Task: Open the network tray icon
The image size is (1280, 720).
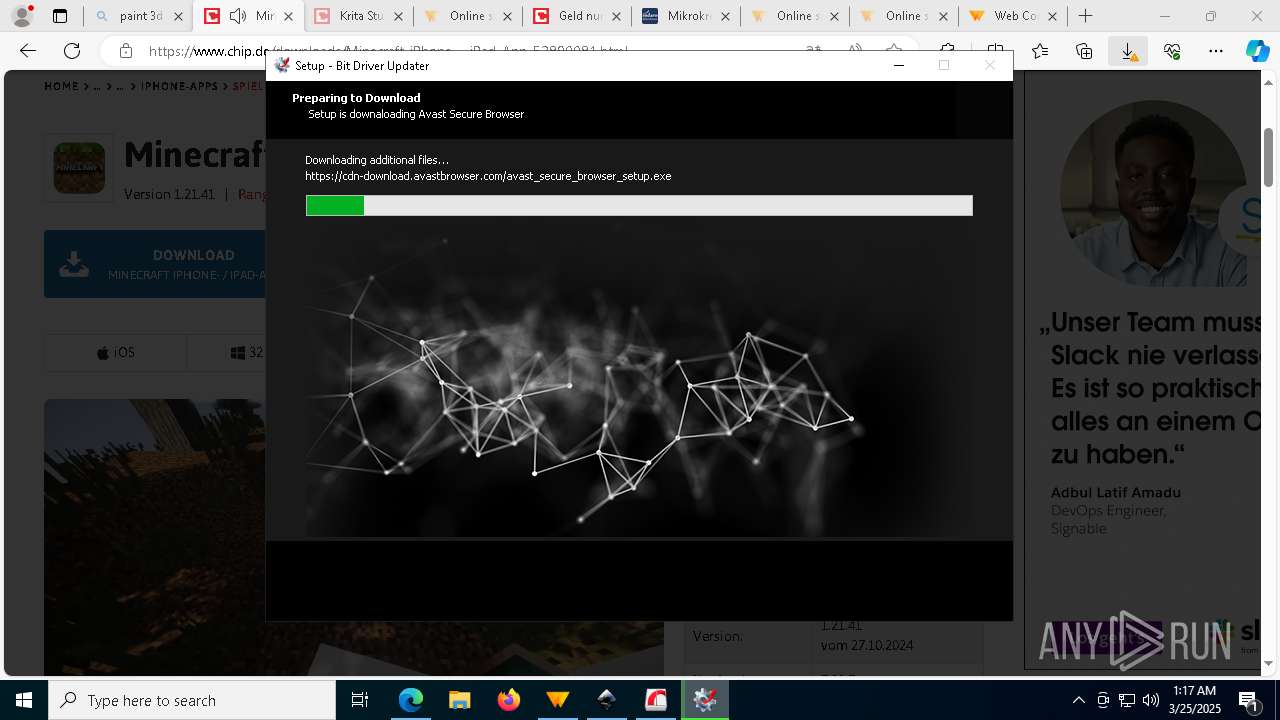Action: [x=1127, y=700]
